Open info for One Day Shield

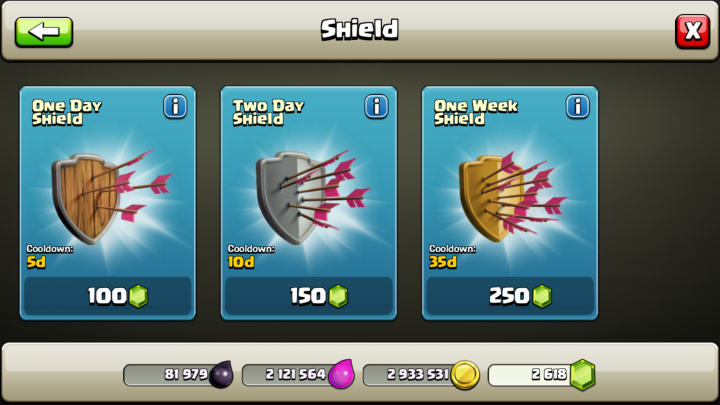175,107
